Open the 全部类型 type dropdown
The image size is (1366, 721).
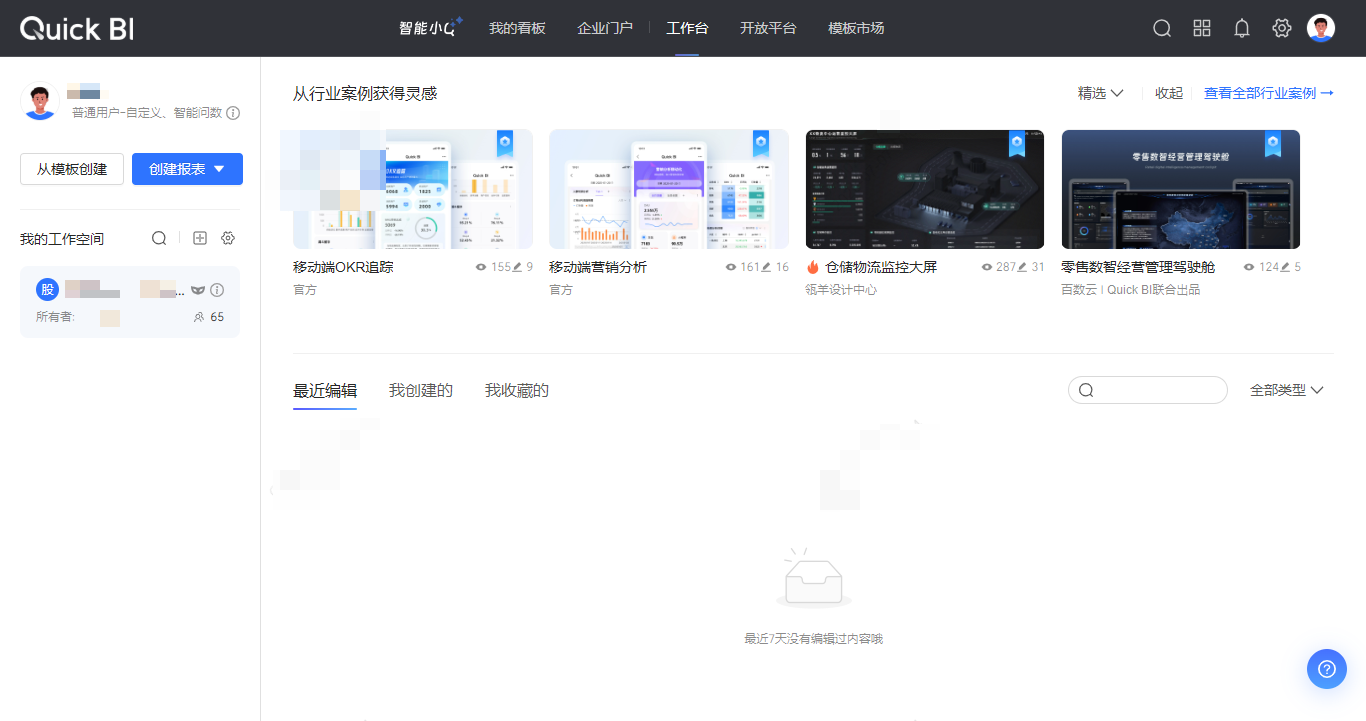1287,390
